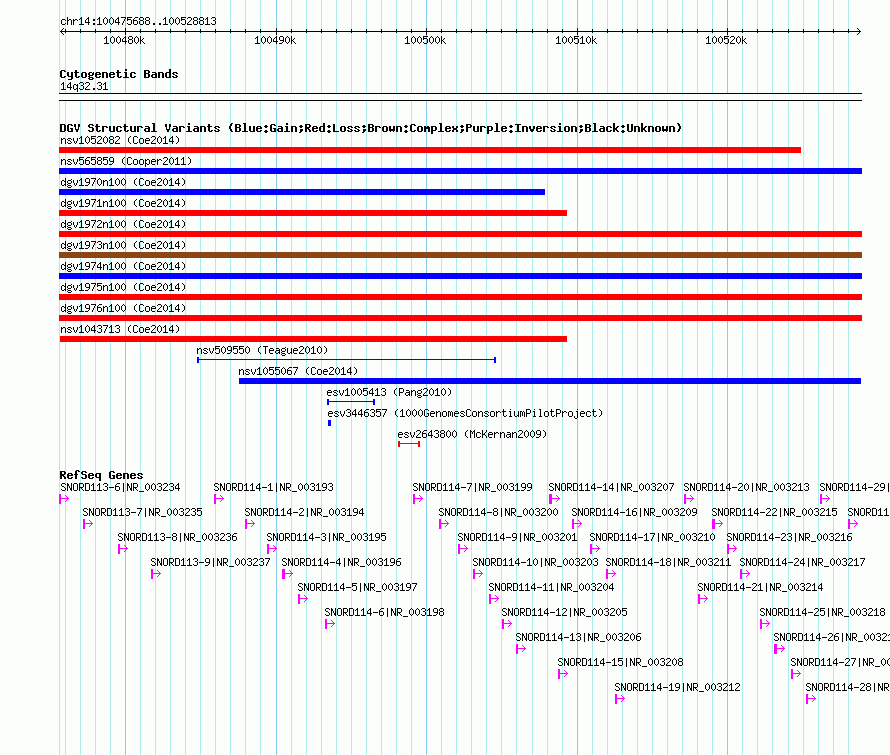Select the thin blue nsv509550 variant line
Image resolution: width=890 pixels, height=755 pixels.
point(347,360)
